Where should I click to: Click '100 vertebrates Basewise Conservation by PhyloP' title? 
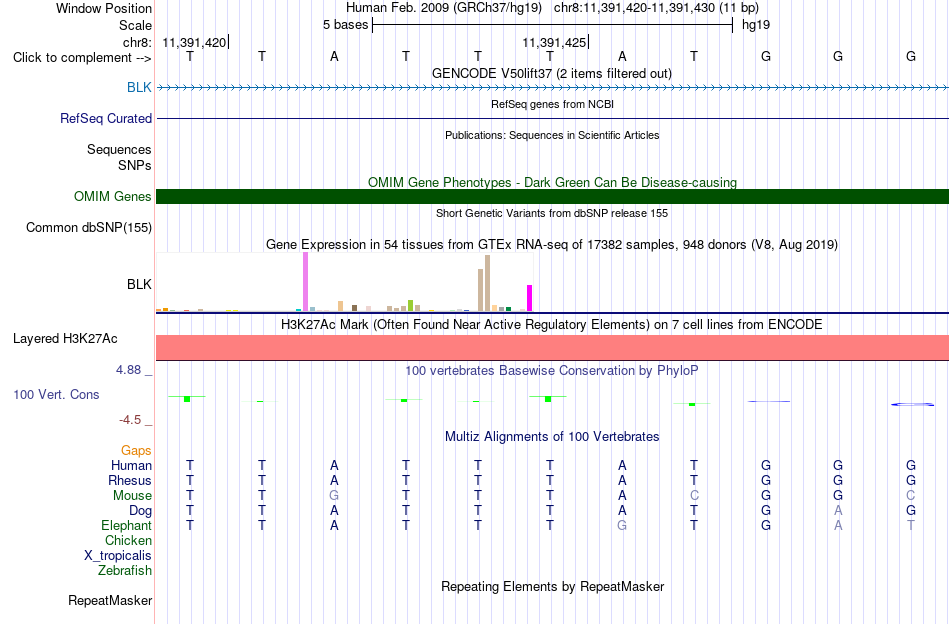551,370
